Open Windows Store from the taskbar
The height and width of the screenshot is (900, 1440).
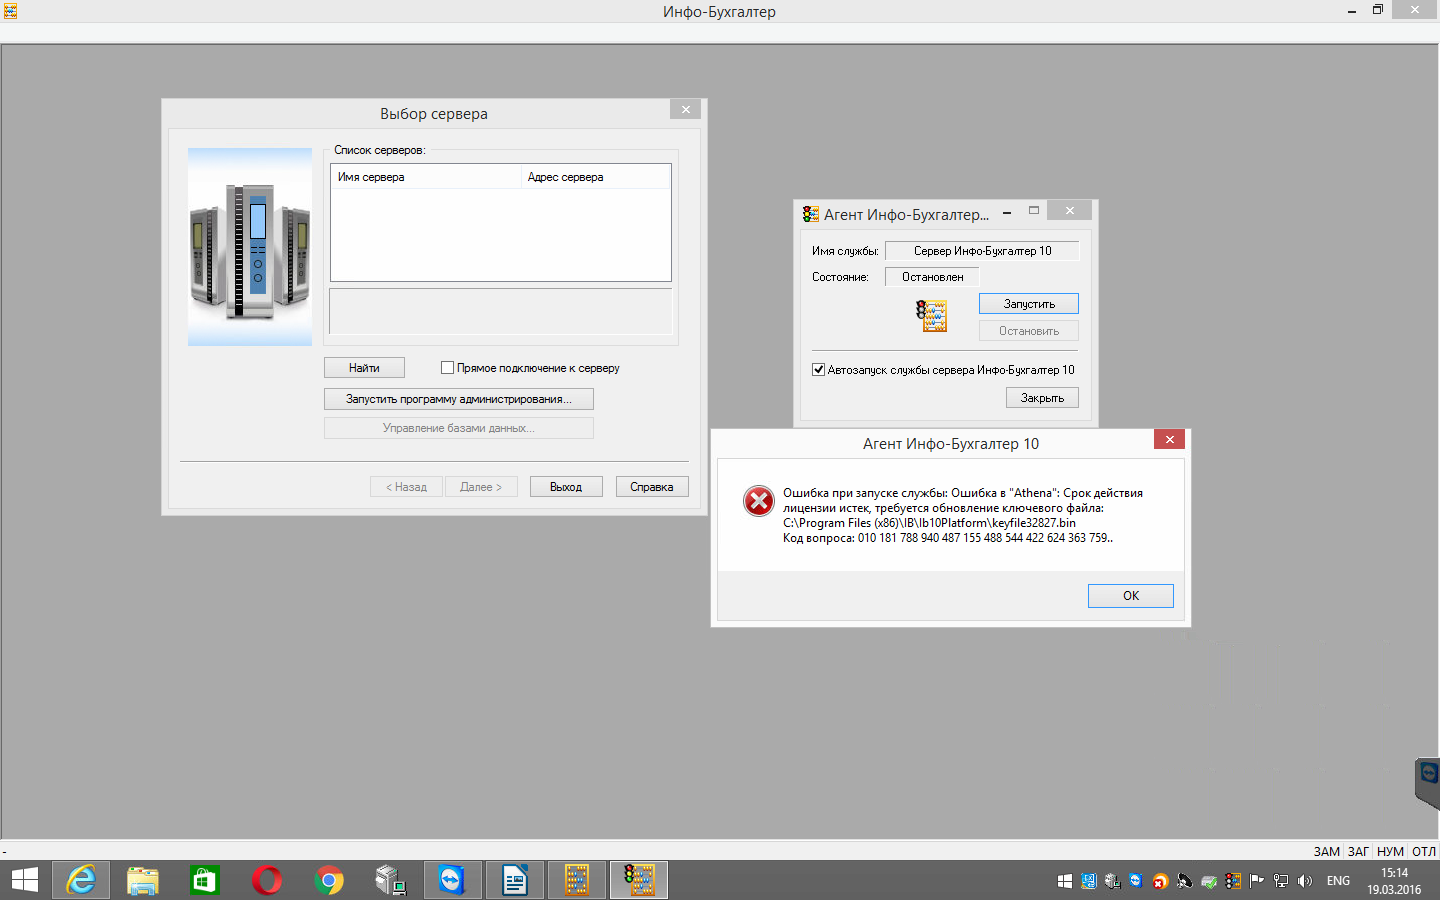click(x=205, y=880)
